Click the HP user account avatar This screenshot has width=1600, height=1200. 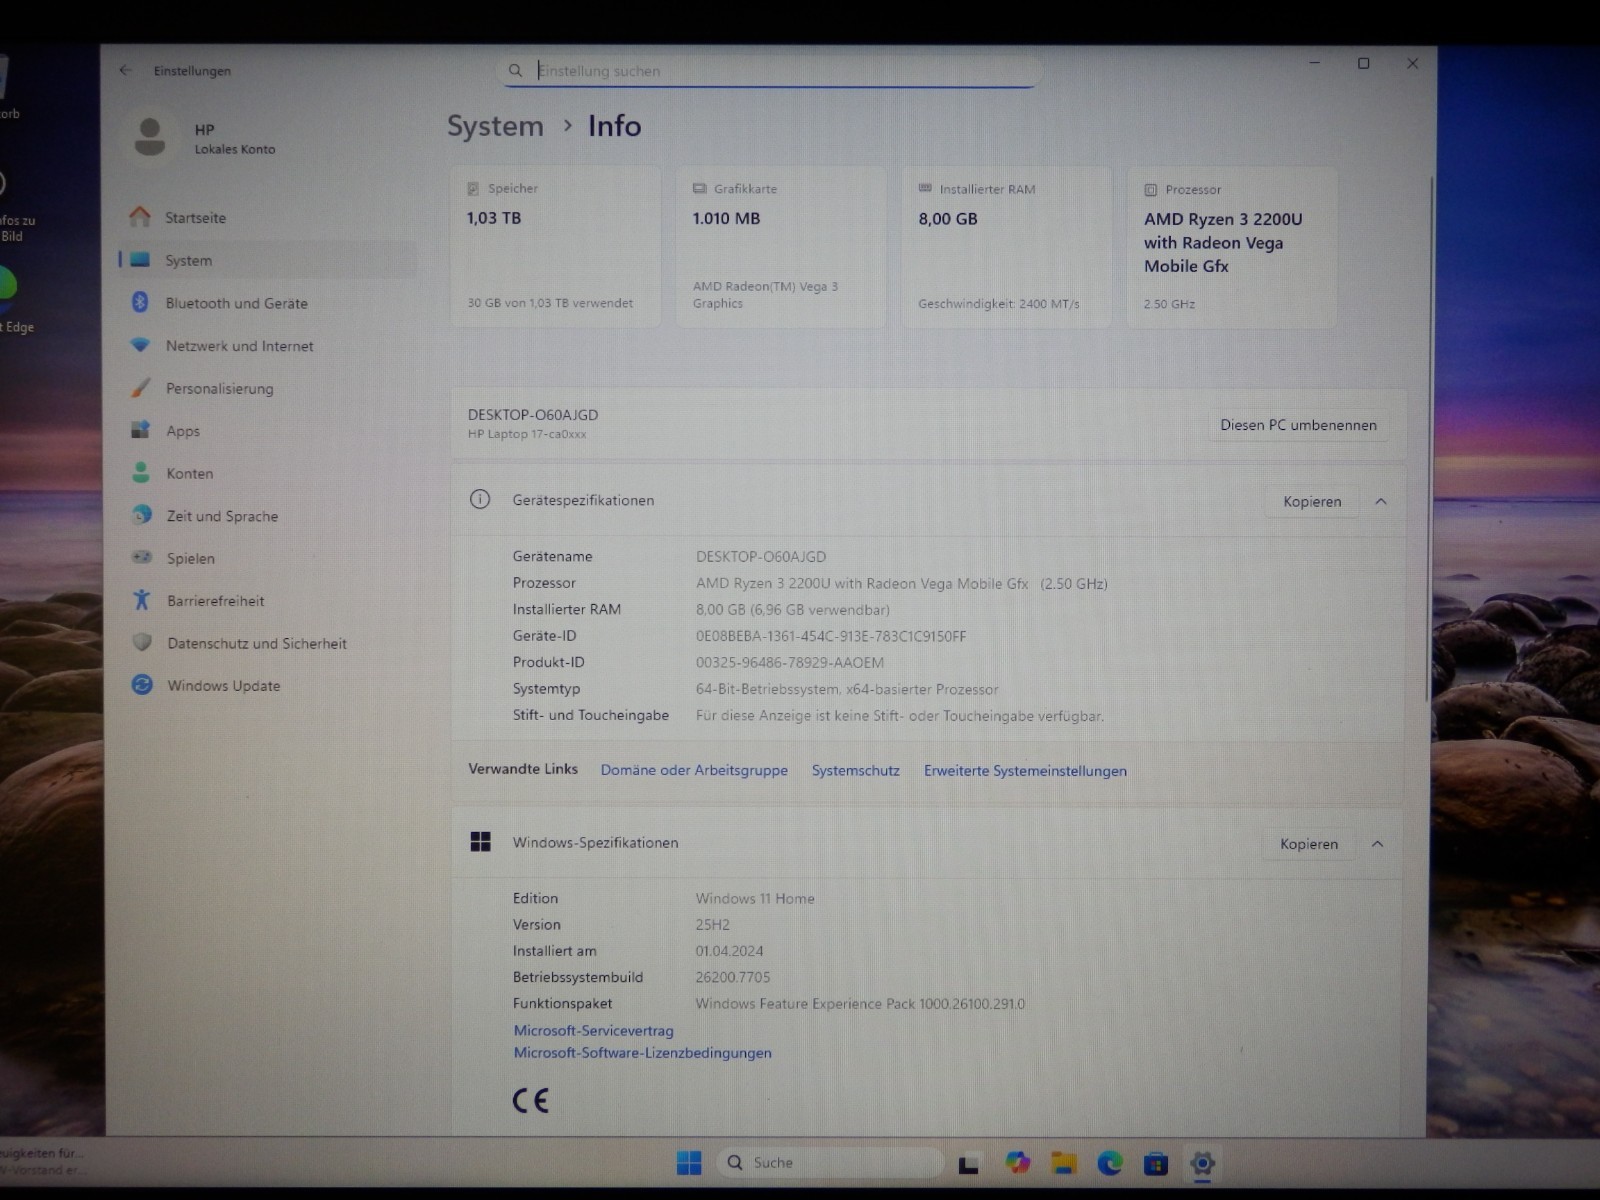150,137
